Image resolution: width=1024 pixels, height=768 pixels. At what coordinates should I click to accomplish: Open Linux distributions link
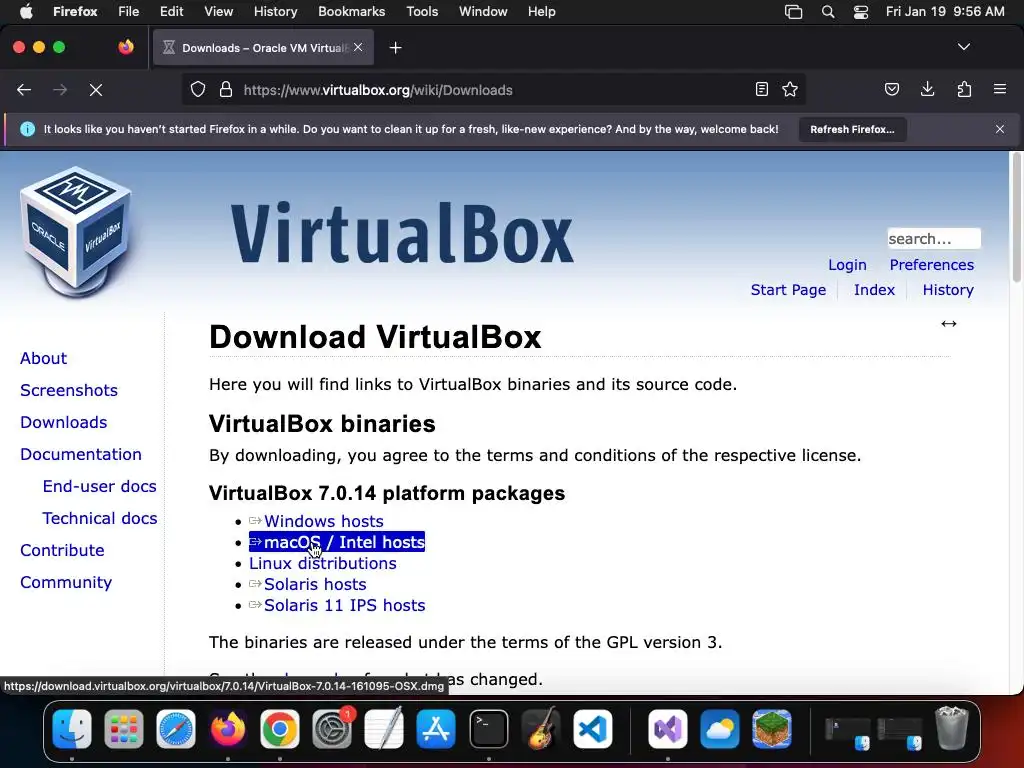(x=323, y=563)
